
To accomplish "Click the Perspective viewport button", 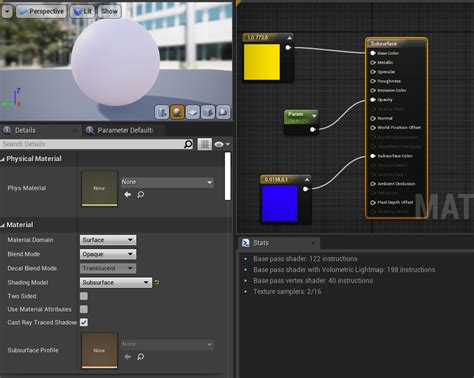I will click(x=41, y=11).
